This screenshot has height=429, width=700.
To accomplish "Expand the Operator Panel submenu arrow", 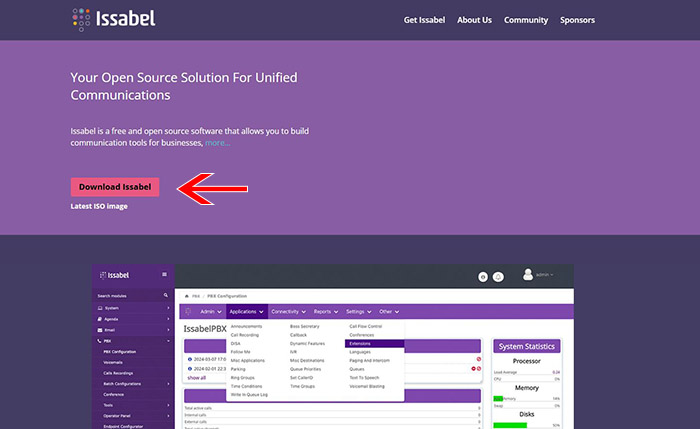I will (168, 416).
